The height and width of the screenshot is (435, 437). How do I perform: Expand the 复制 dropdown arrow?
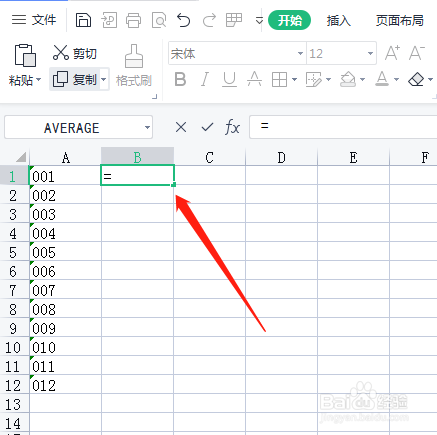(104, 80)
